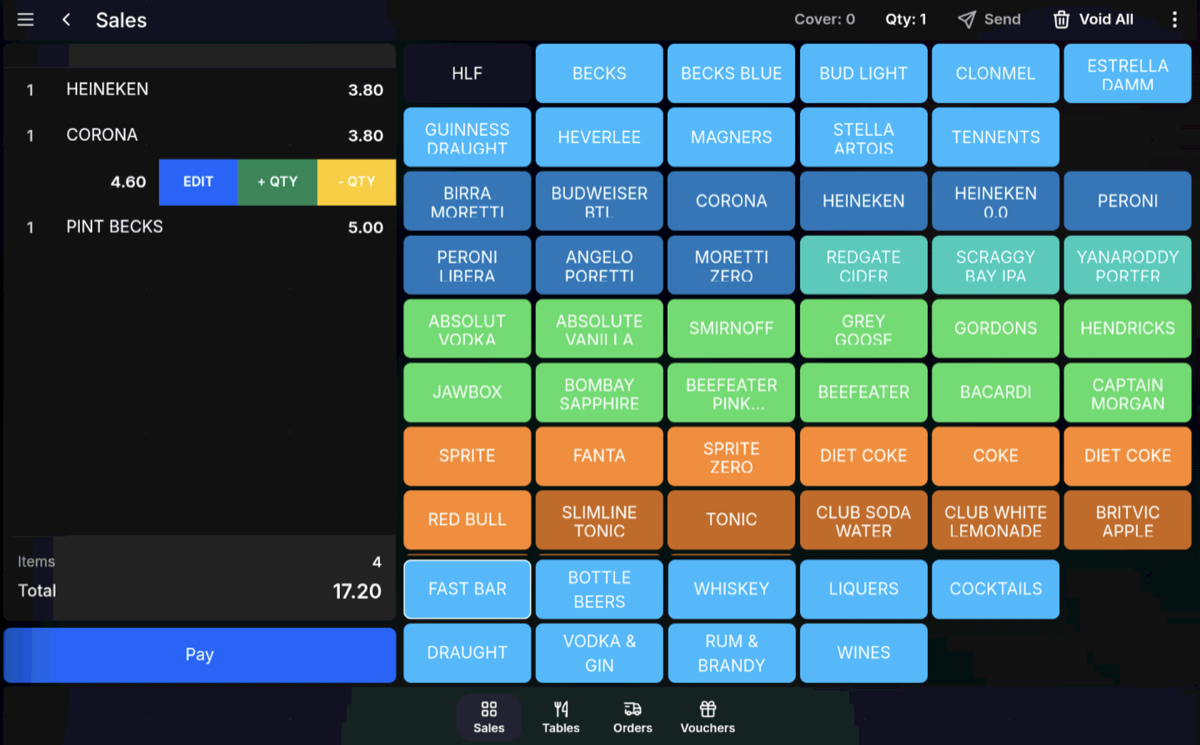Add JAWBOX to the order
This screenshot has height=745, width=1200.
(x=467, y=393)
